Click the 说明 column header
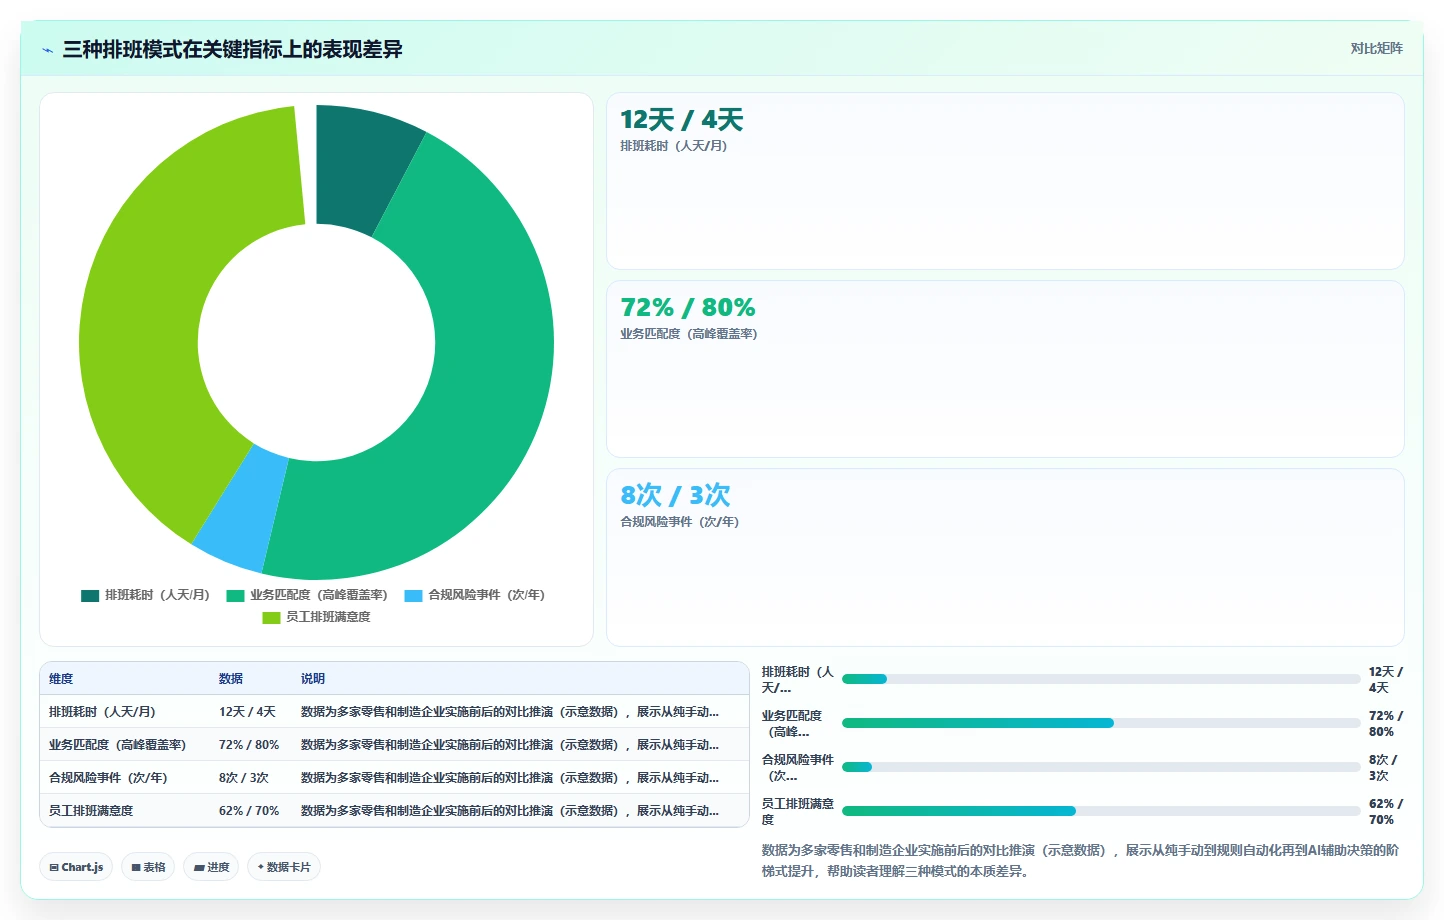 pos(313,679)
